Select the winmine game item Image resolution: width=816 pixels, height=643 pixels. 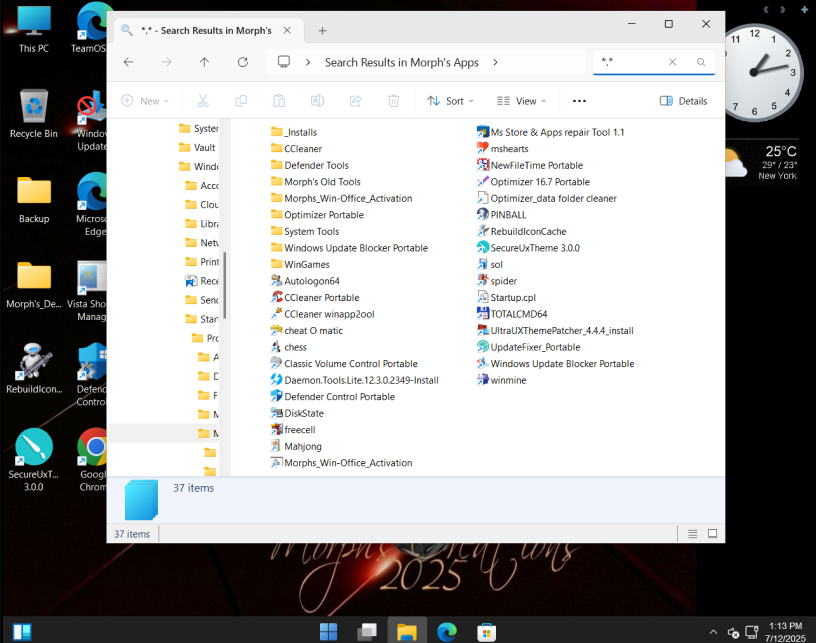[x=502, y=380]
